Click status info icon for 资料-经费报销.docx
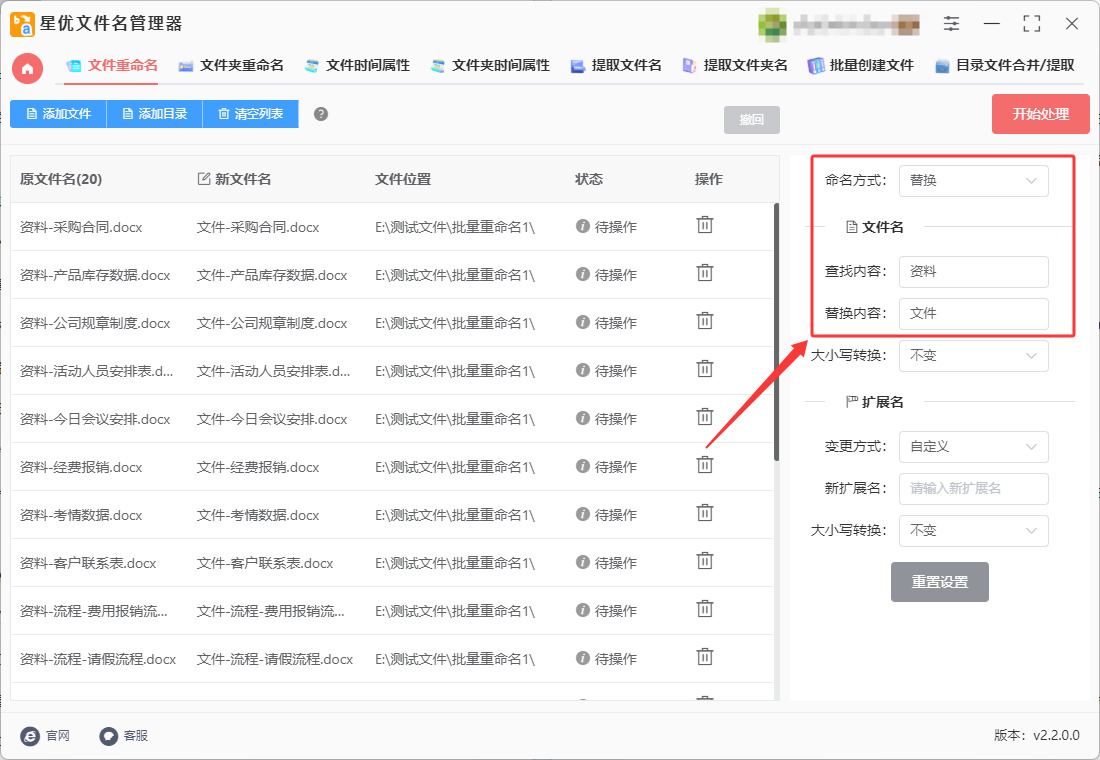Viewport: 1100px width, 760px height. 582,466
